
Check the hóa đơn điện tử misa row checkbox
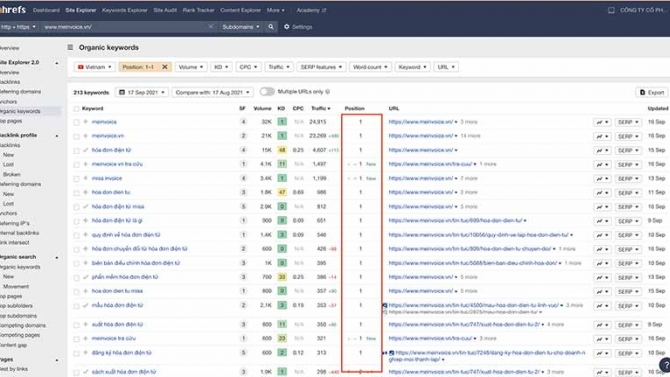[x=76, y=207]
